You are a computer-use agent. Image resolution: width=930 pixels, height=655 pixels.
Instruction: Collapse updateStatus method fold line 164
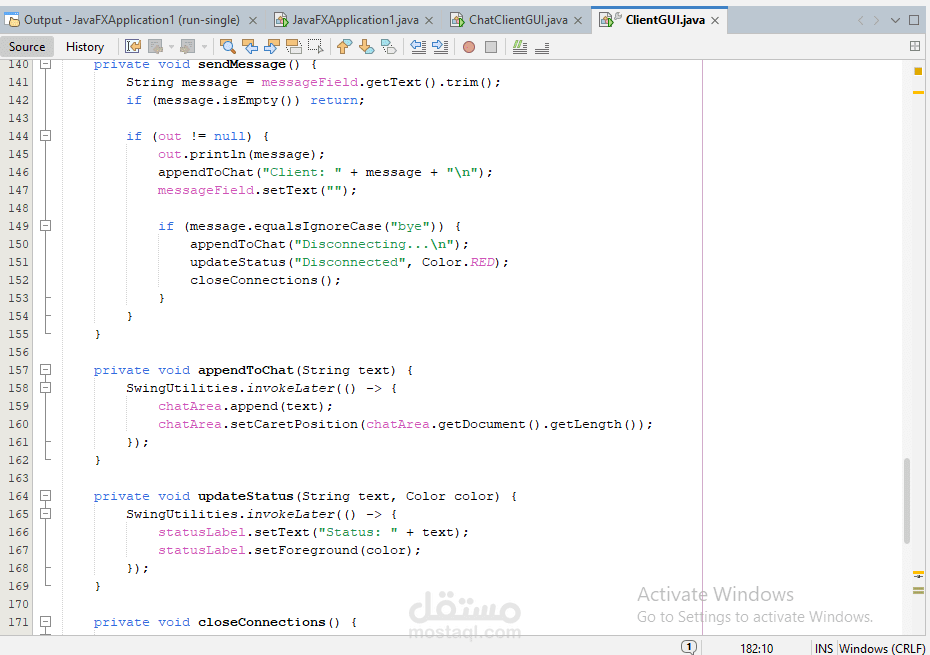click(45, 495)
